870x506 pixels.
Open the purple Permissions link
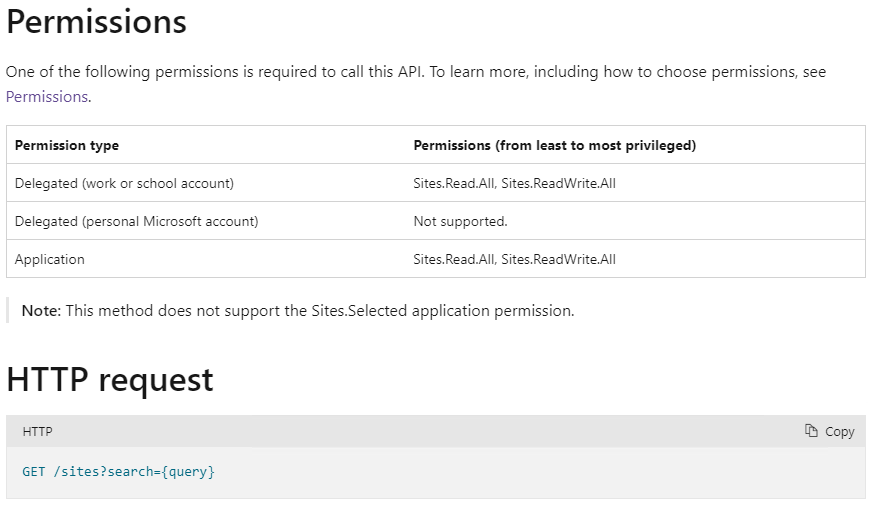[47, 97]
